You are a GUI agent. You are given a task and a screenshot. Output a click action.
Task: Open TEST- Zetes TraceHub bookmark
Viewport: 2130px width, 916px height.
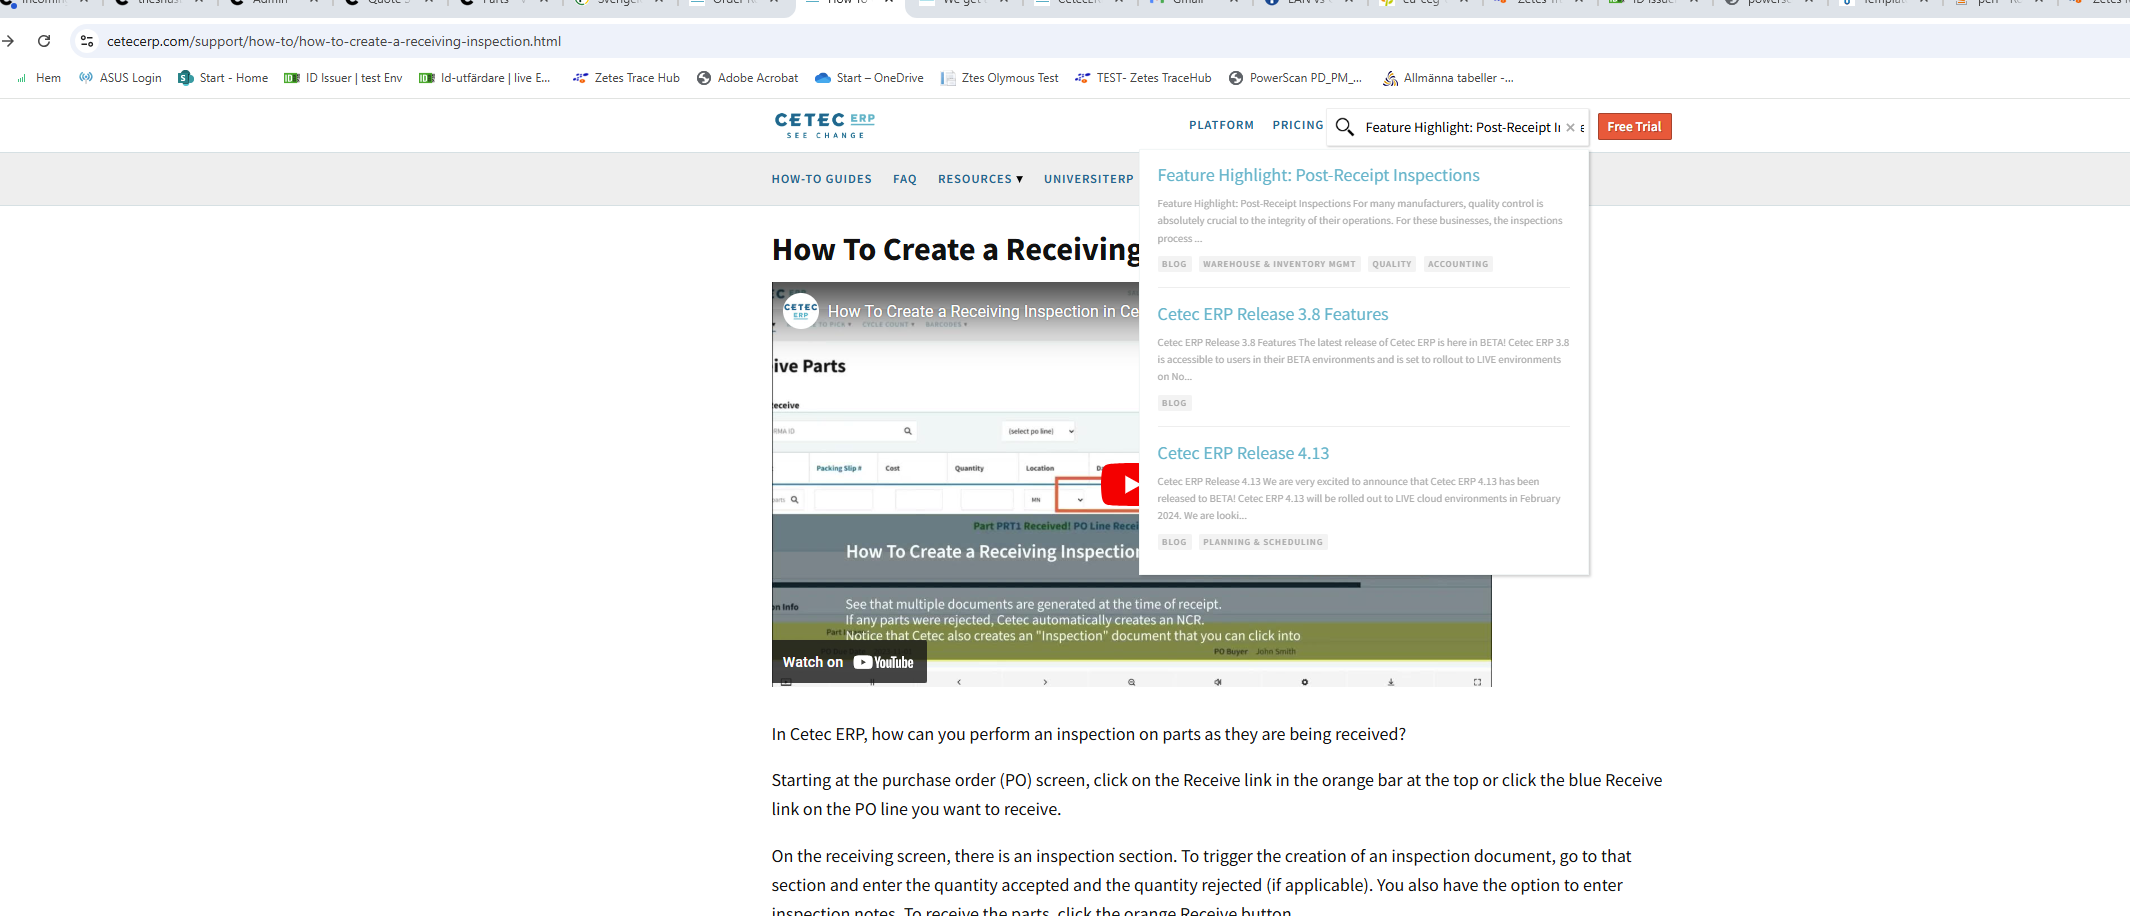tap(1143, 78)
